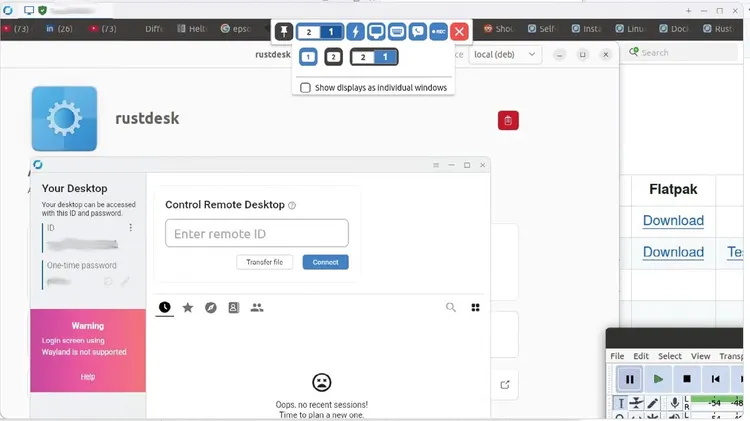The width and height of the screenshot is (750, 421).
Task: Switch to the discovered compass tab
Action: coord(210,308)
